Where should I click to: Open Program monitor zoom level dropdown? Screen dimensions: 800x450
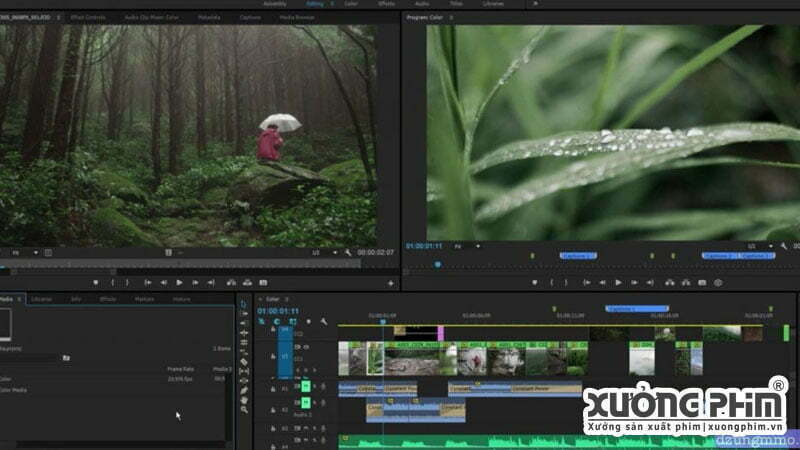pyautogui.click(x=467, y=246)
